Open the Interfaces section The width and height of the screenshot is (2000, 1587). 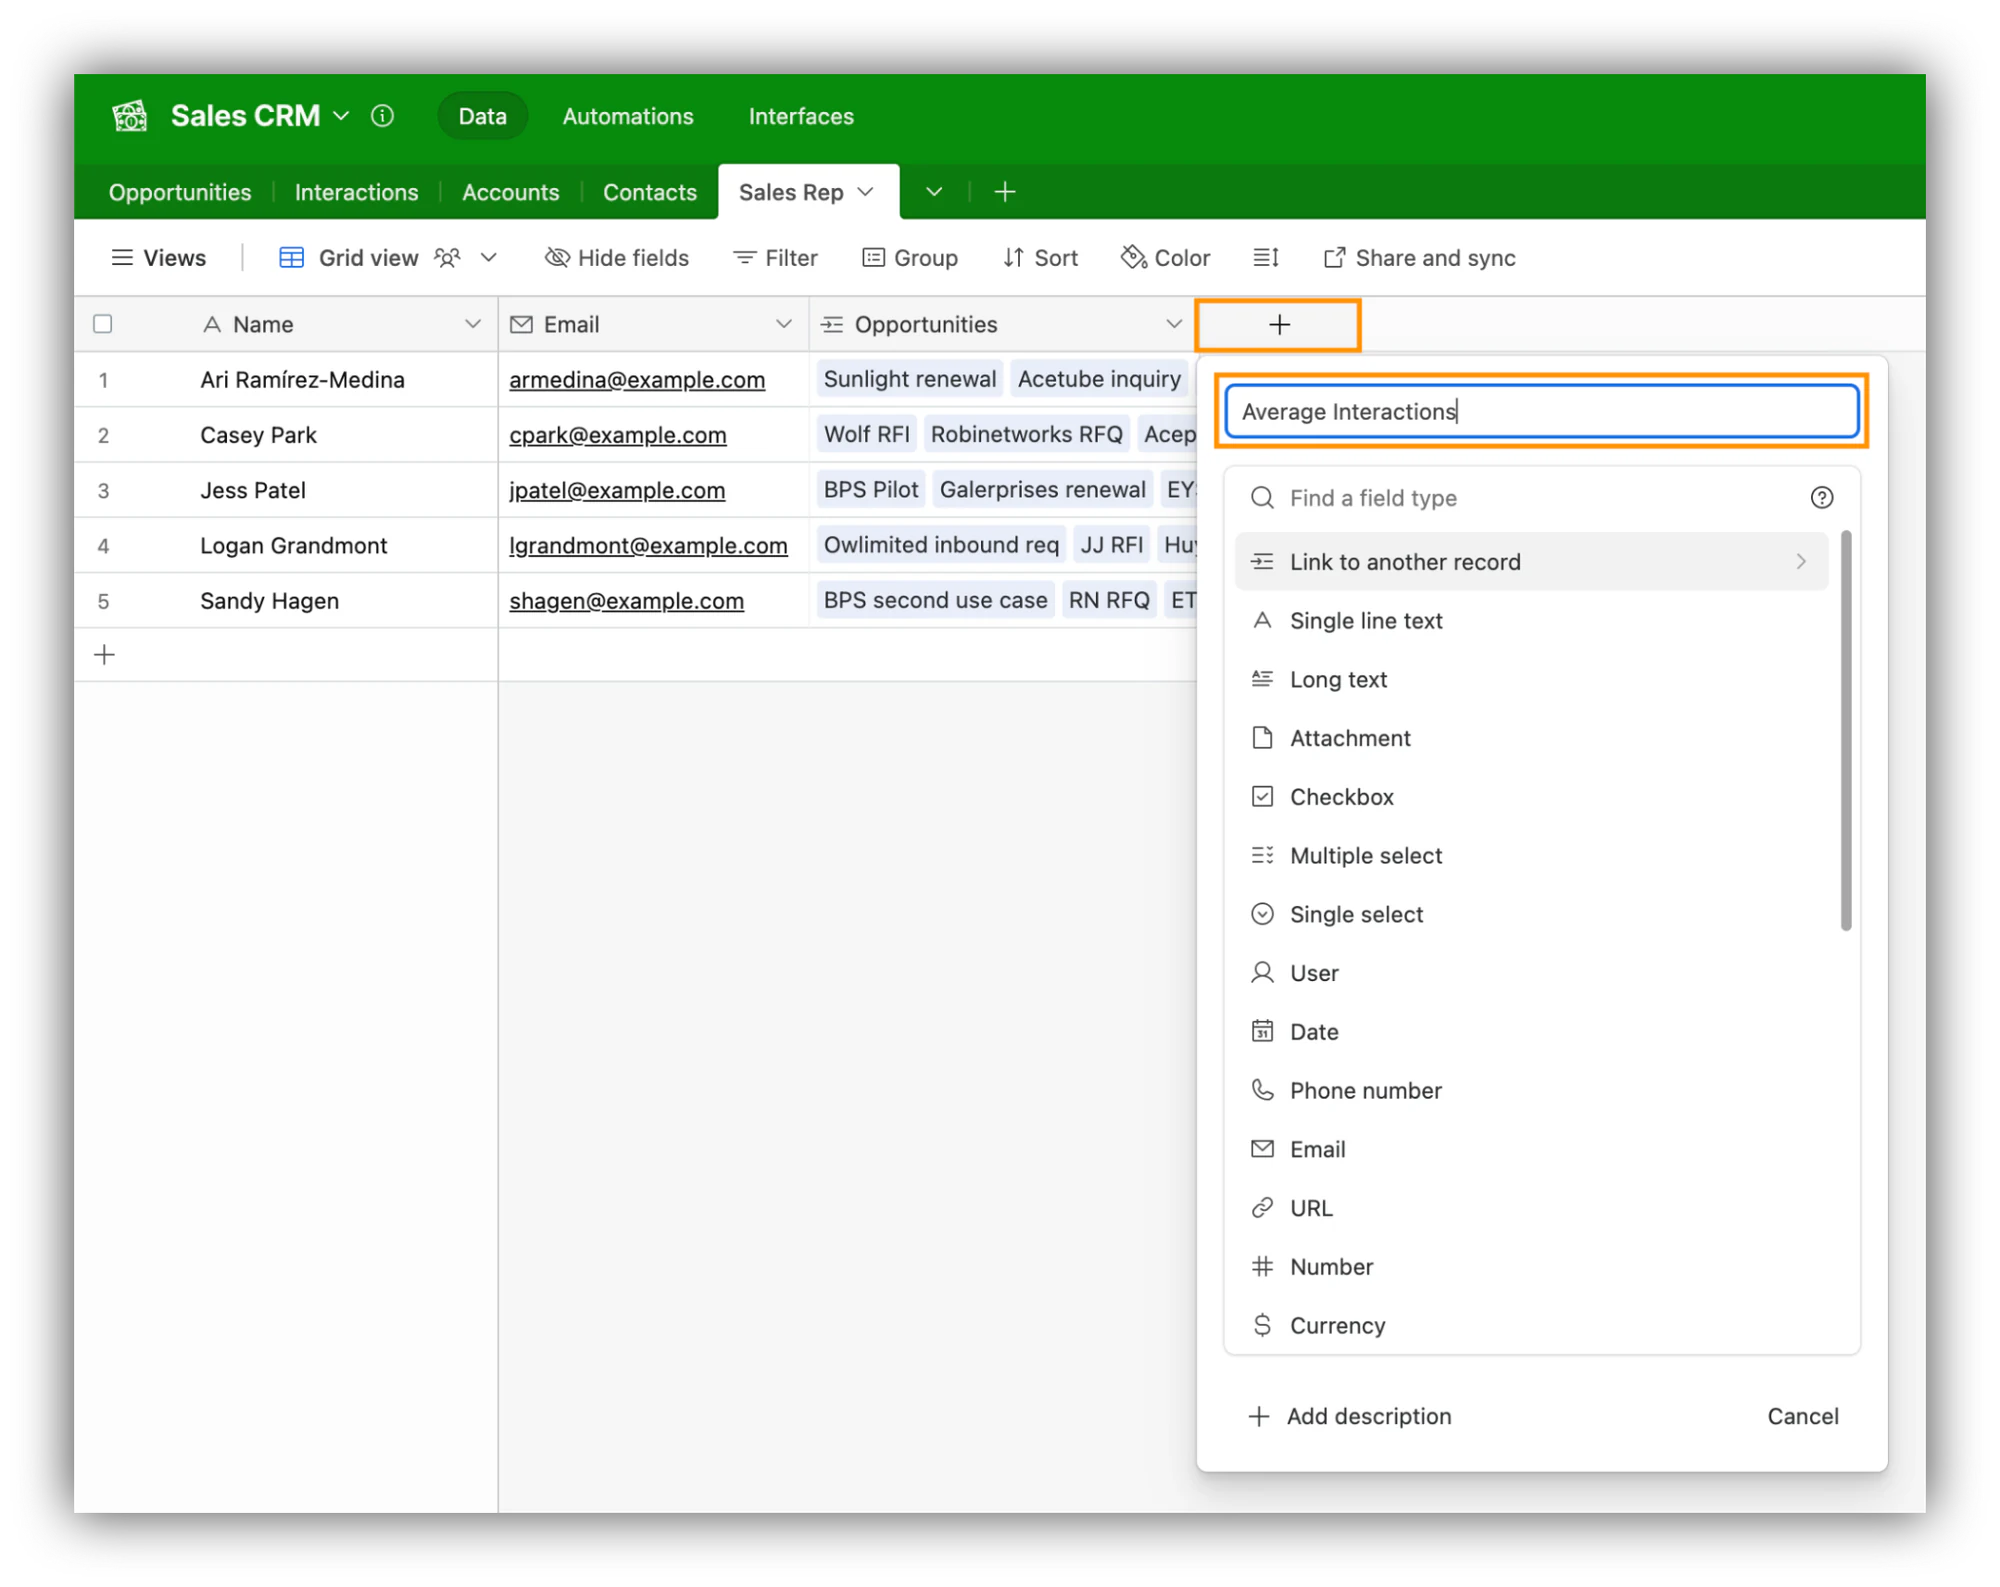pos(801,116)
